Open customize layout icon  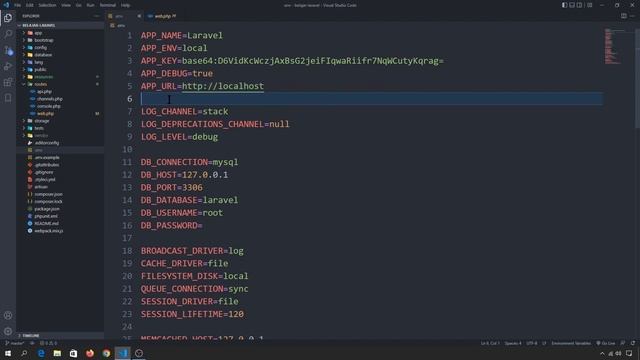click(589, 5)
